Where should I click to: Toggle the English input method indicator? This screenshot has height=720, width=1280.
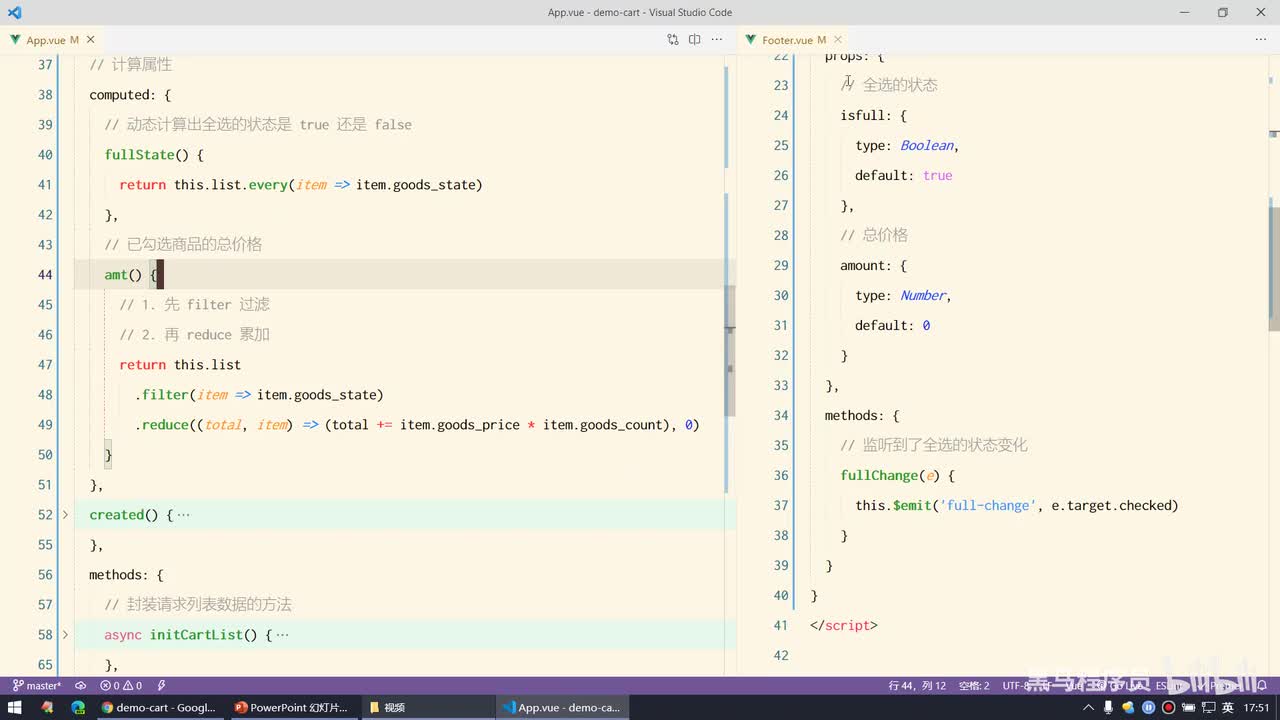tap(1227, 707)
